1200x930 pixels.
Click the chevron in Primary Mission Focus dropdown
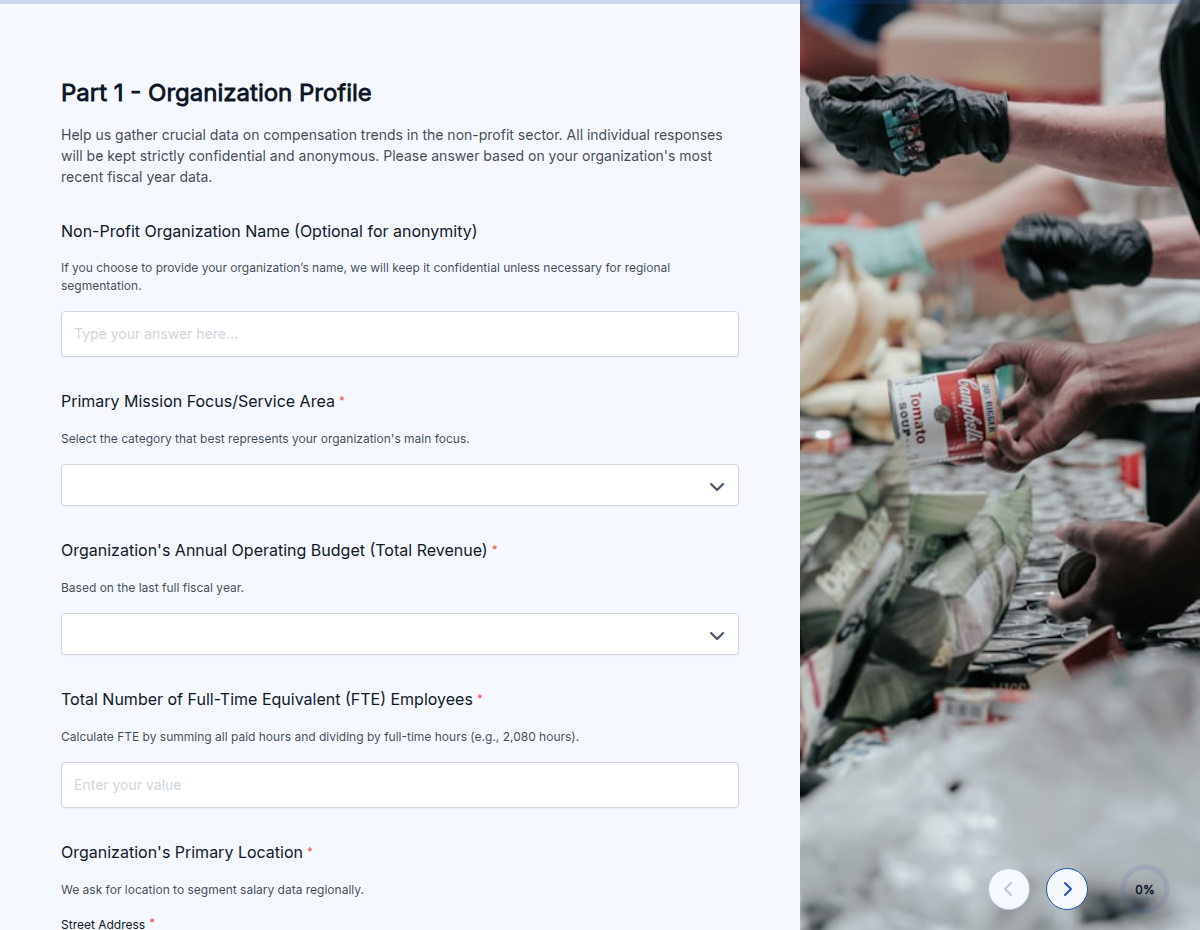(x=717, y=486)
